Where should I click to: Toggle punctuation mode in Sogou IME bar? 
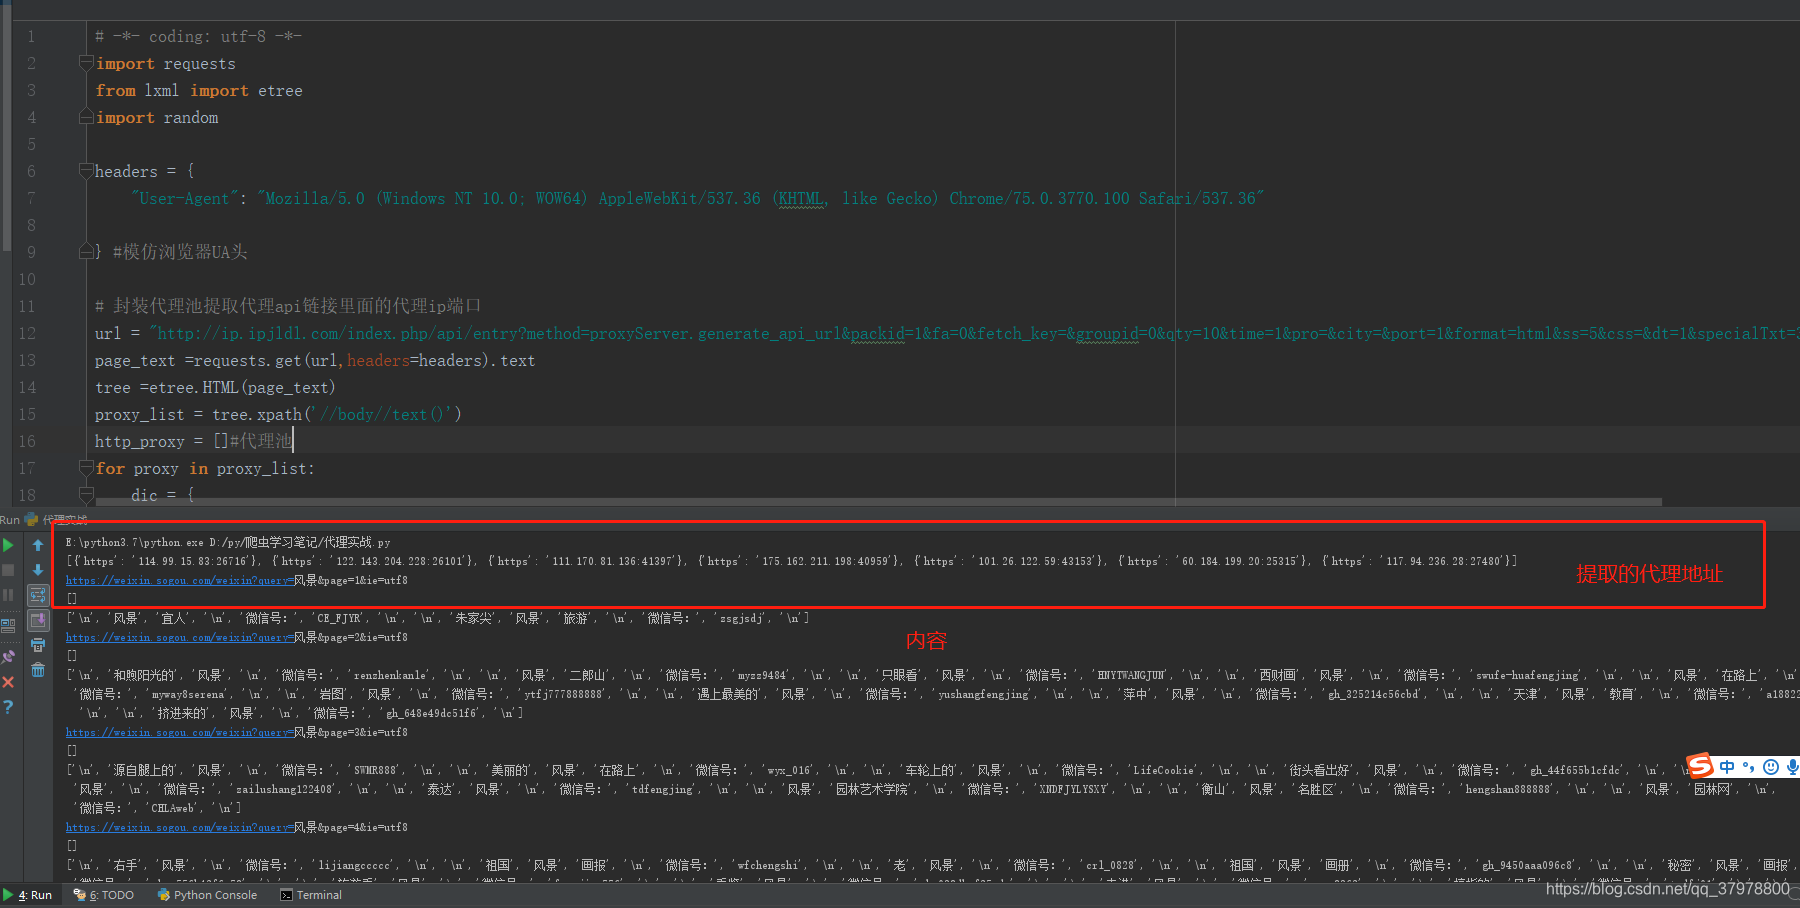tap(1749, 767)
